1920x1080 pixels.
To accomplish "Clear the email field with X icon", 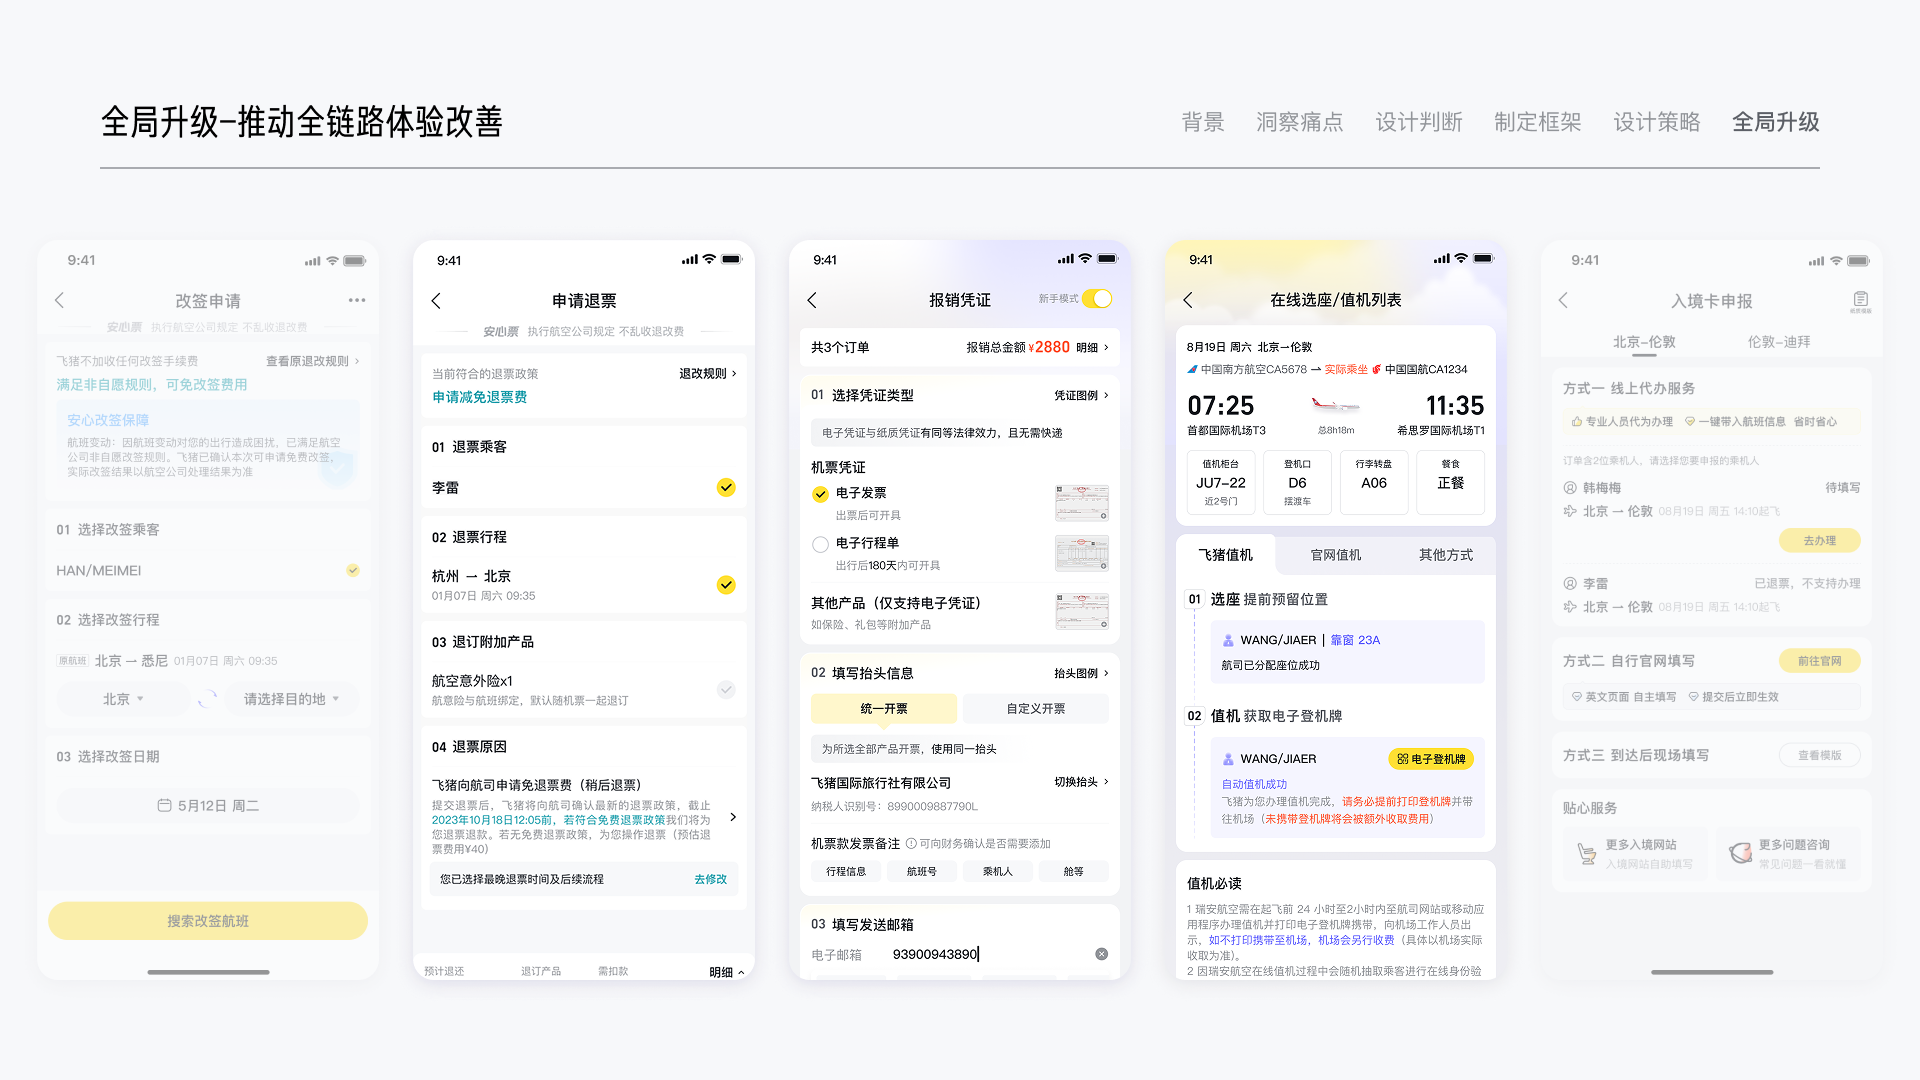I will click(1101, 954).
